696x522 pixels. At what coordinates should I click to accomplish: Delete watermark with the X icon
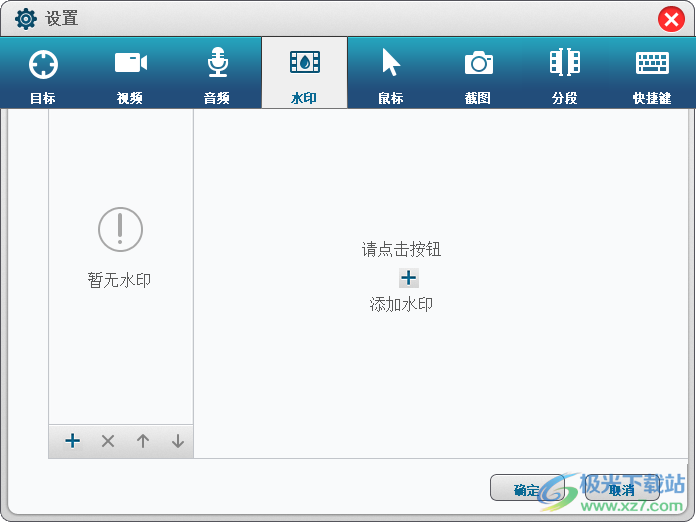[108, 441]
